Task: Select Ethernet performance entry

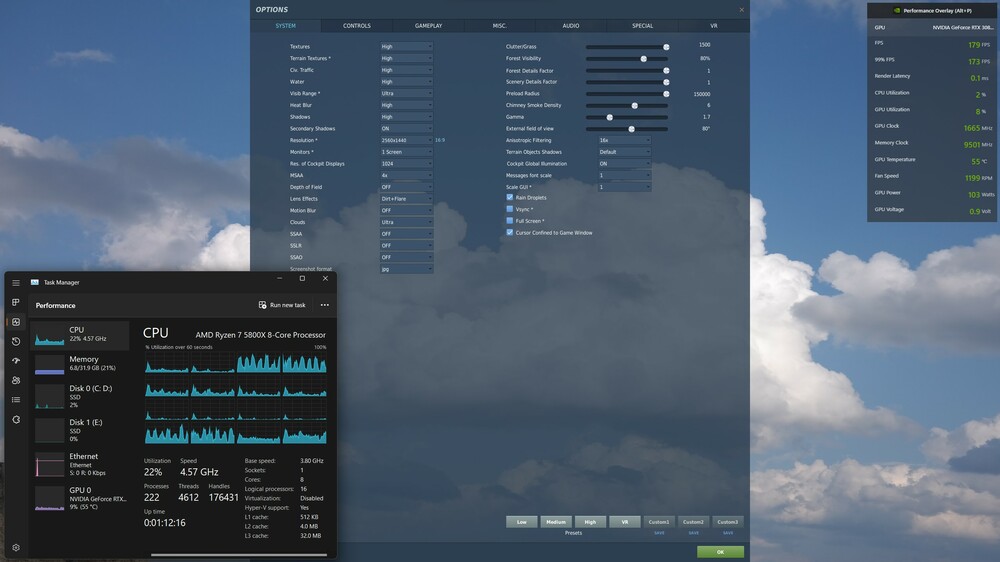Action: pyautogui.click(x=80, y=464)
